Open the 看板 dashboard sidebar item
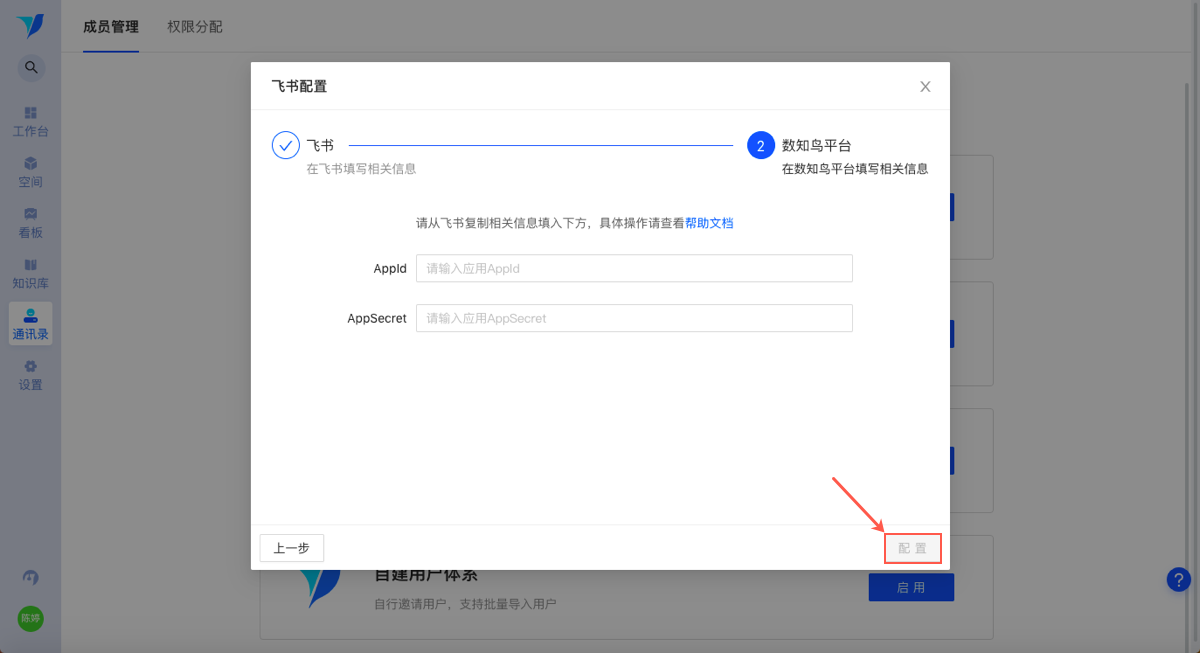The image size is (1200, 653). [x=30, y=223]
